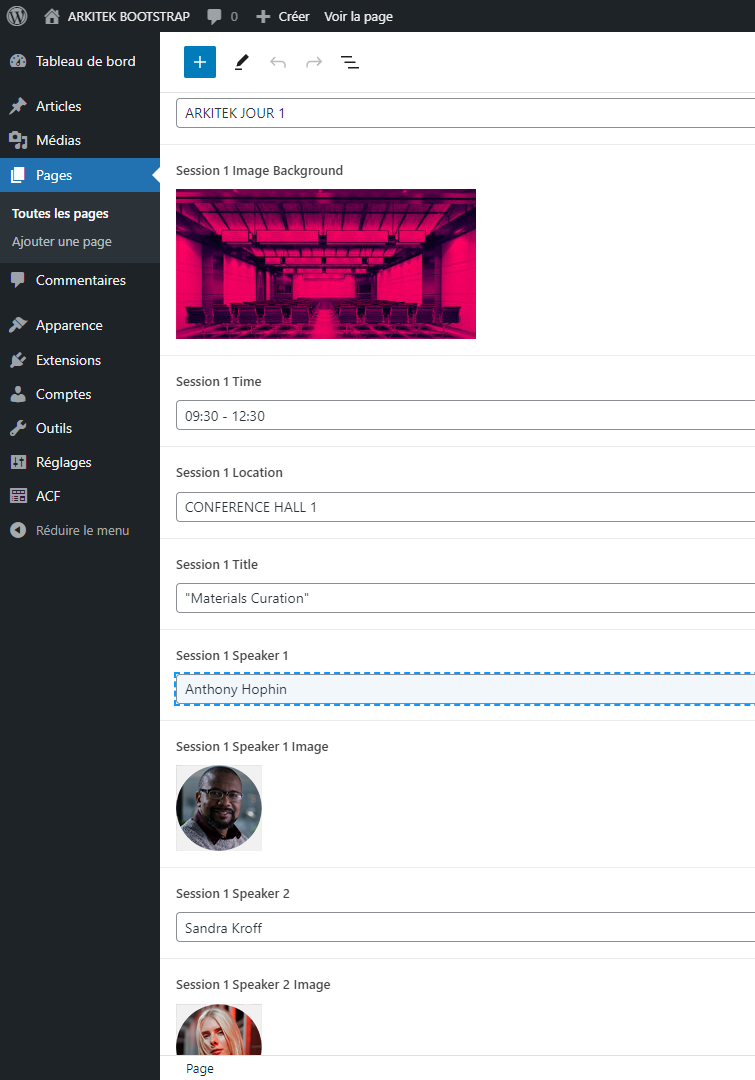Click the WordPress logo icon
This screenshot has height=1080, width=755.
click(17, 16)
